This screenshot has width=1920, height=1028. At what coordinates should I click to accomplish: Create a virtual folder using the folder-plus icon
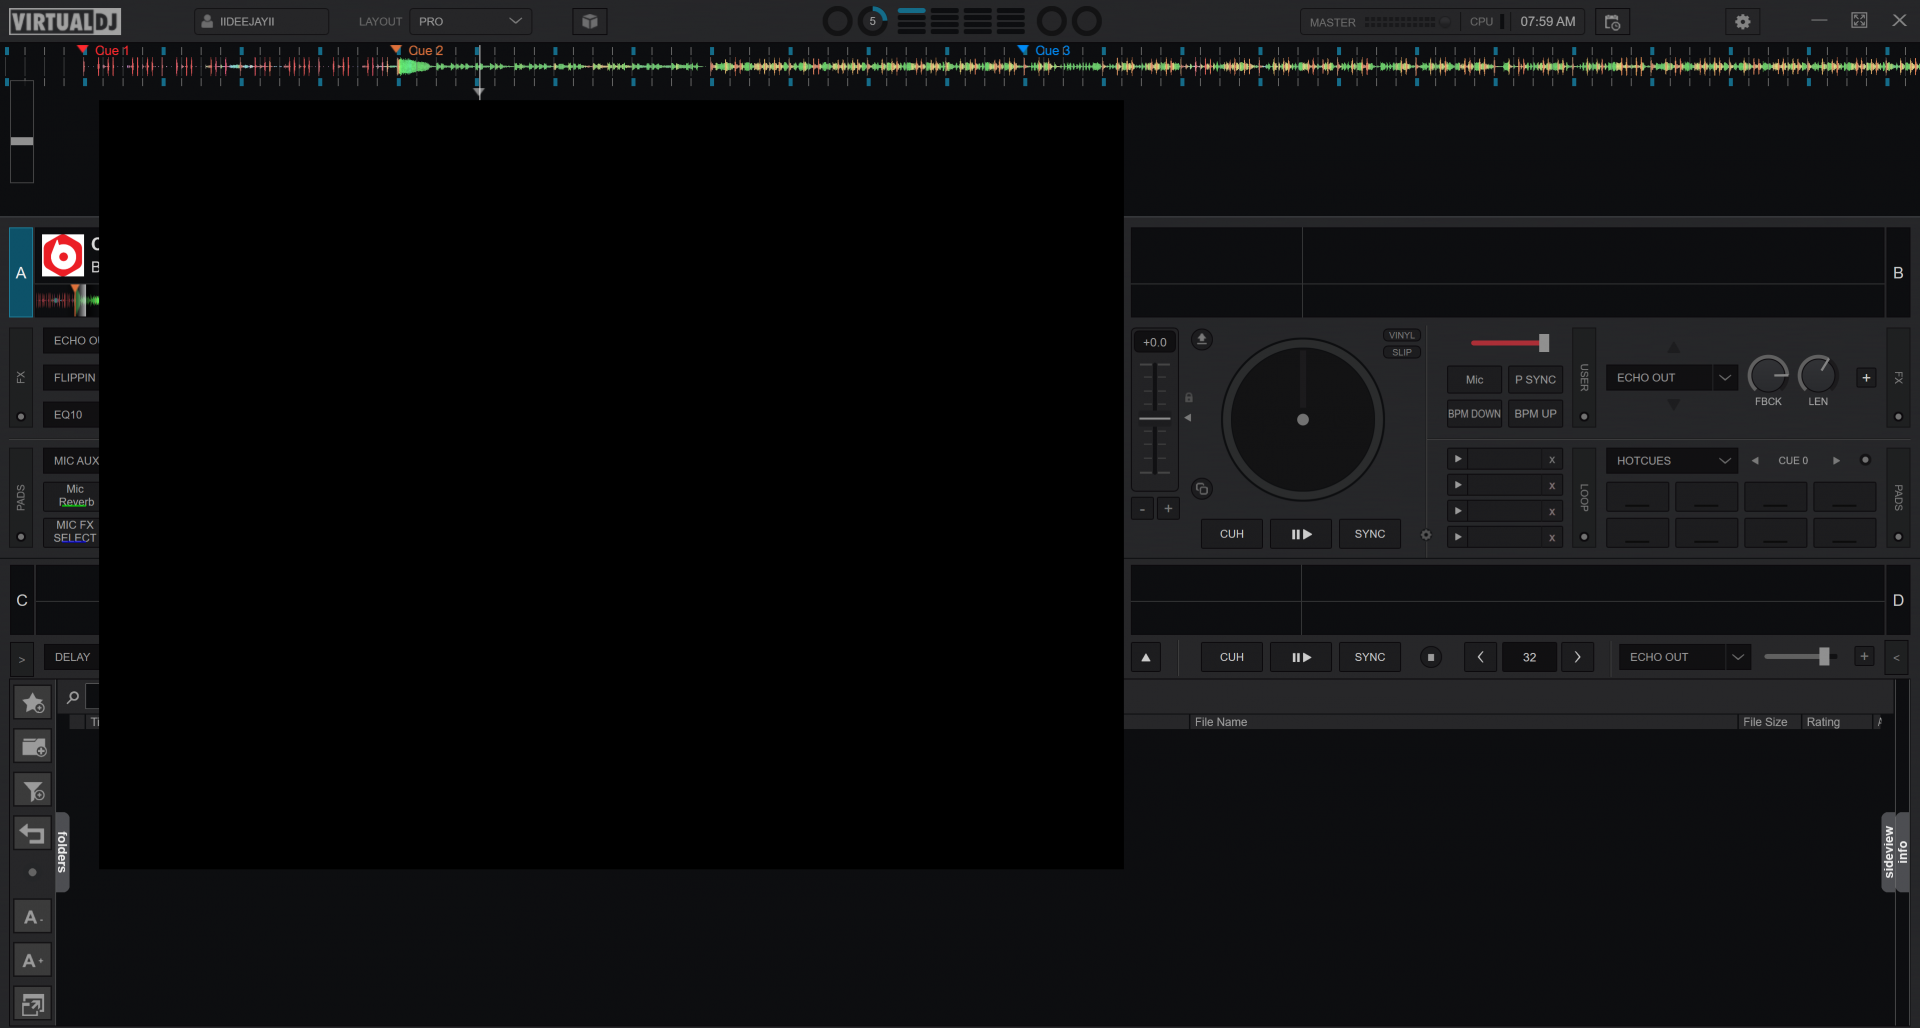[32, 747]
